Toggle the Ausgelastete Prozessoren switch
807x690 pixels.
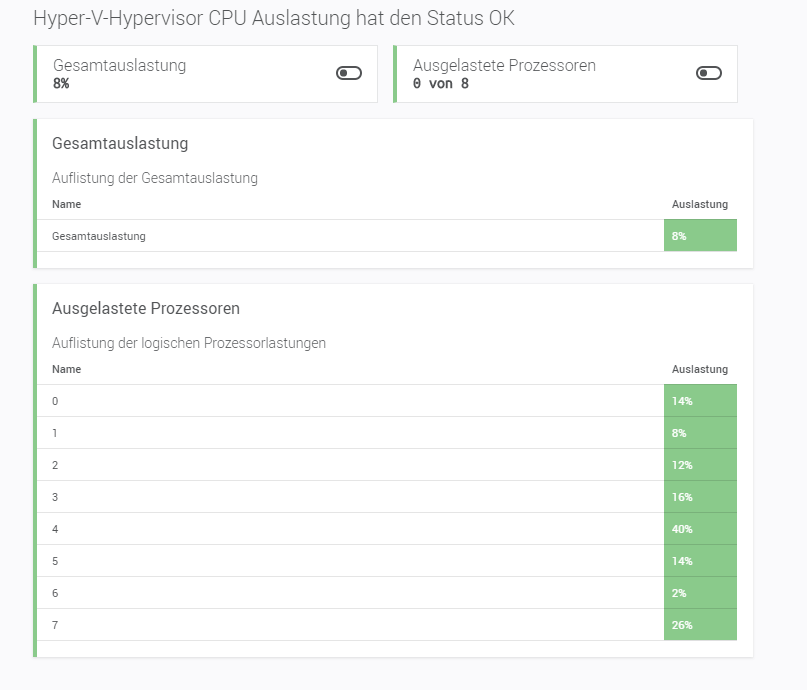(x=708, y=73)
